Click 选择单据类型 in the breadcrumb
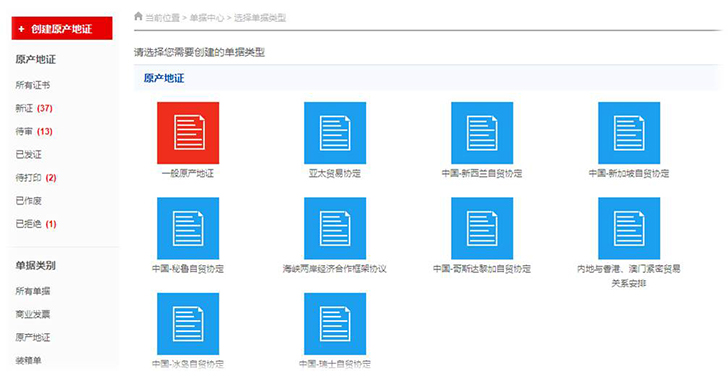This screenshot has width=728, height=376. tap(260, 18)
